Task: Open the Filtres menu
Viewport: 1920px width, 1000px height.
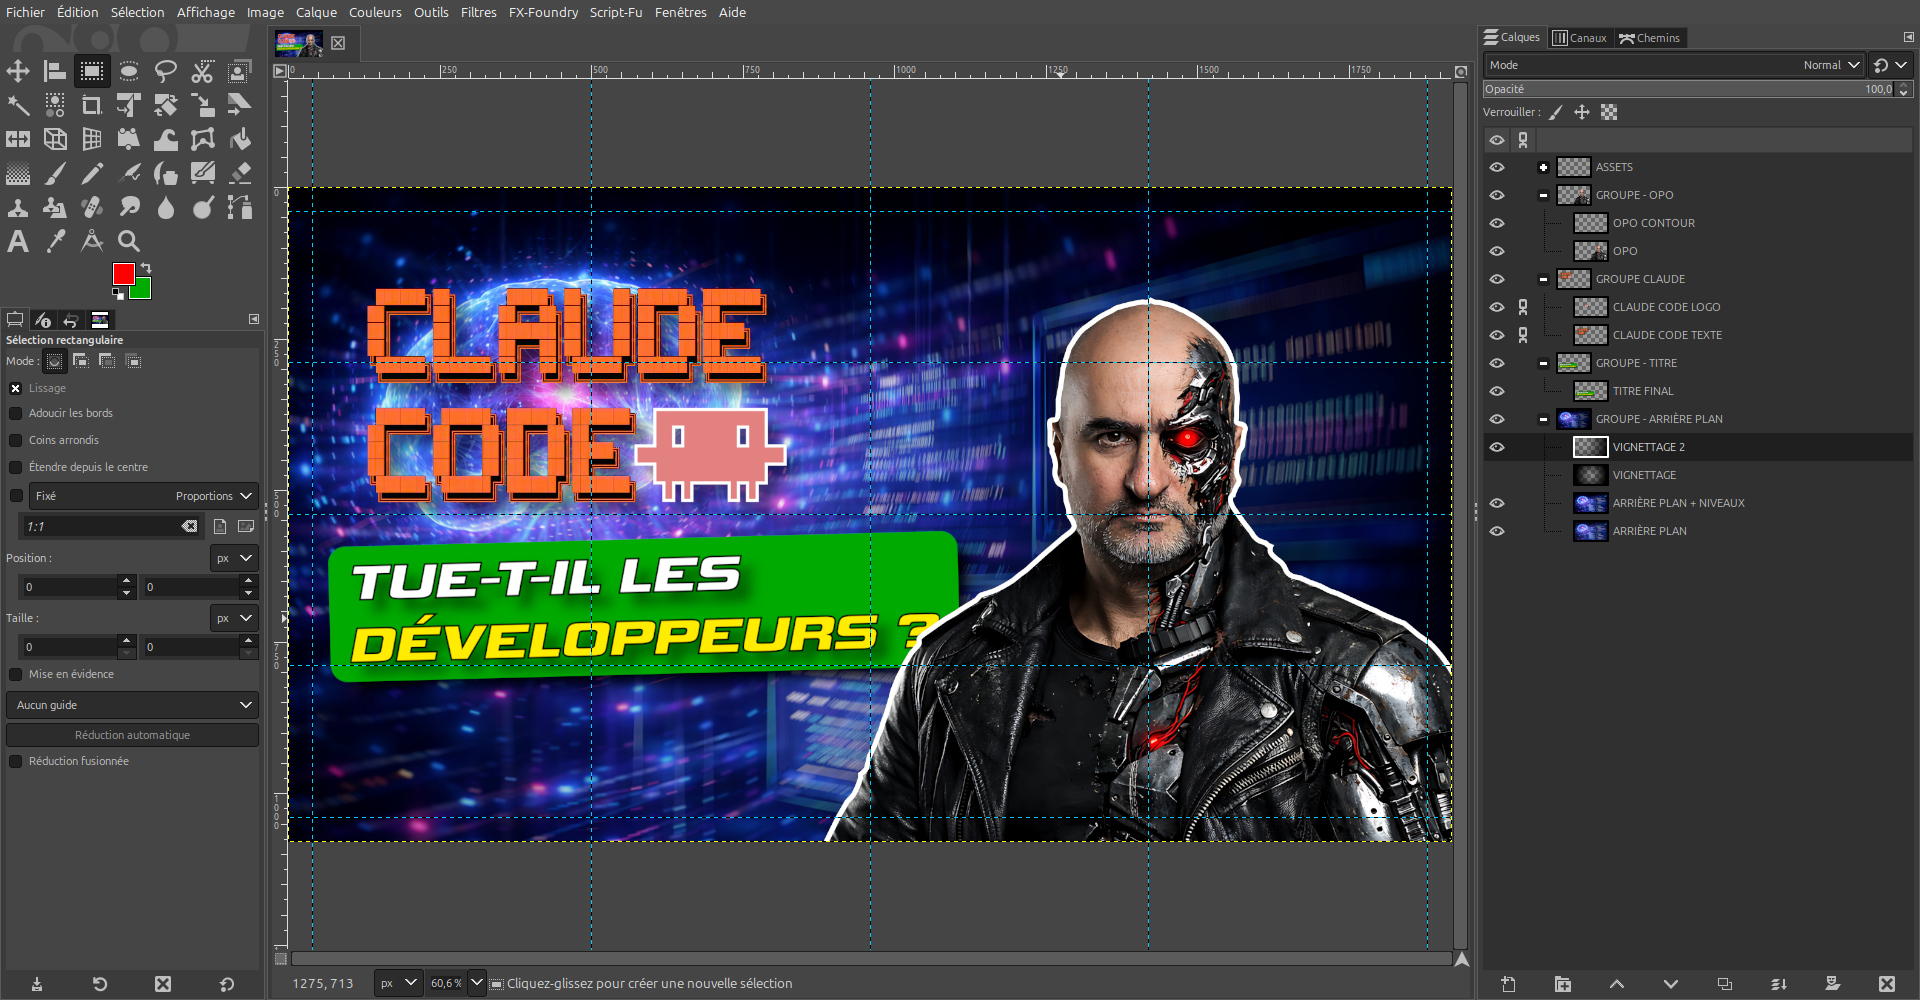Action: [478, 12]
